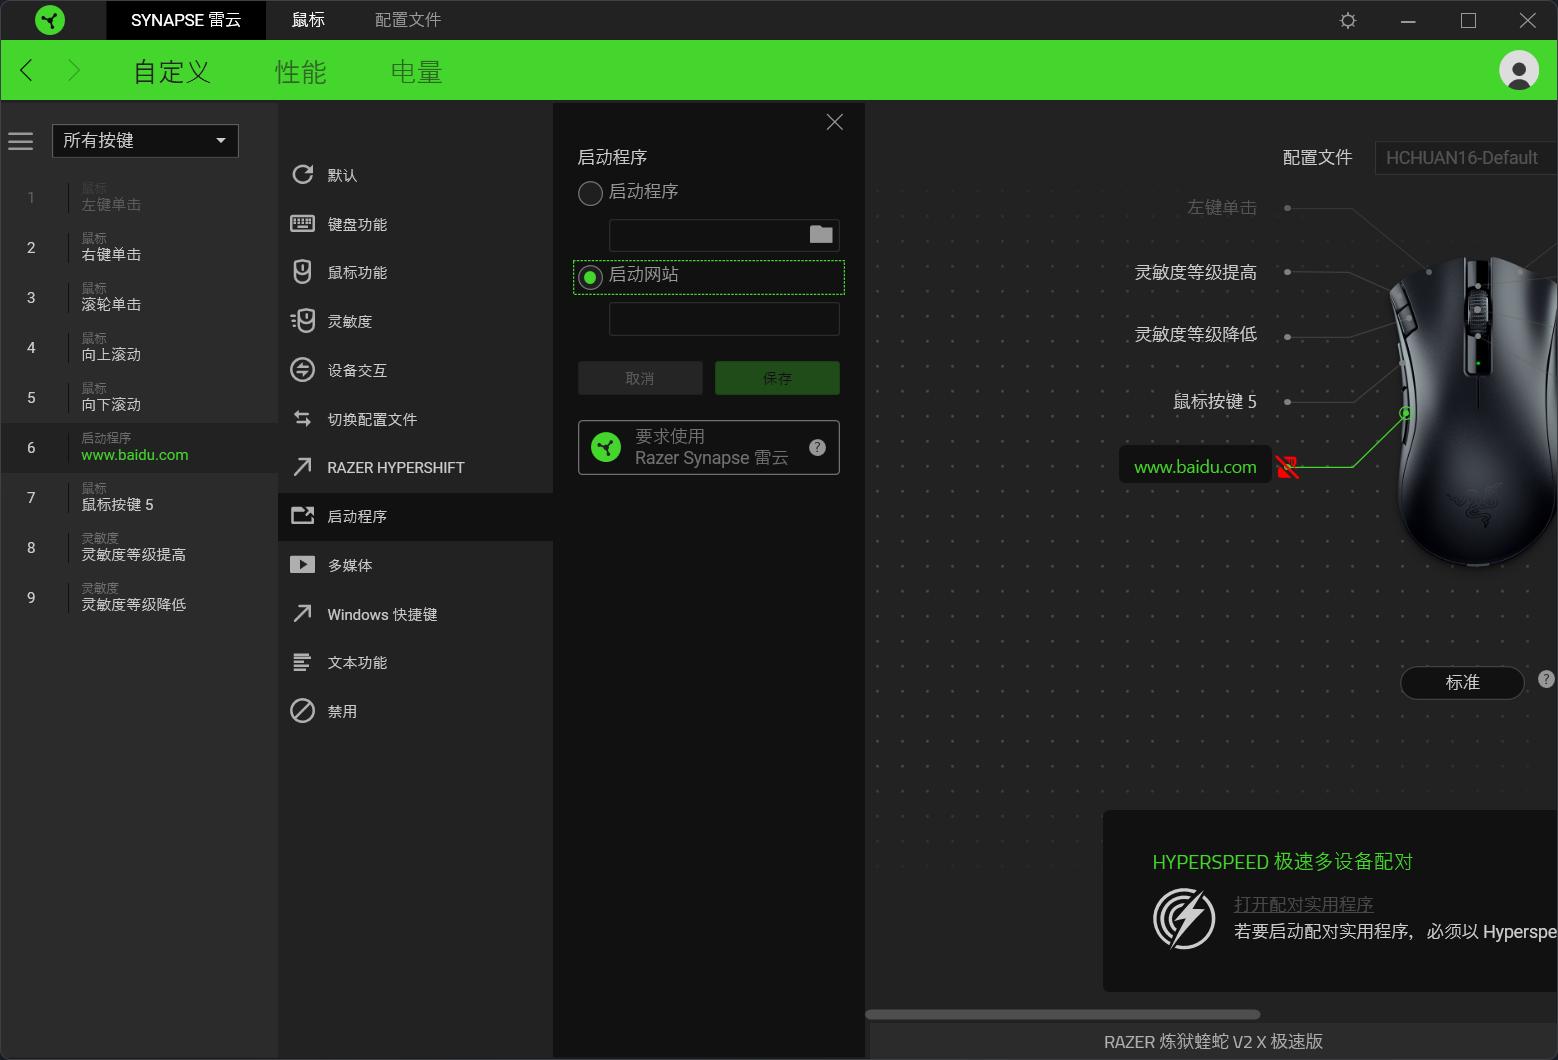The image size is (1558, 1060).
Task: Select button row 7 鼠标按键 5
Action: coord(139,497)
